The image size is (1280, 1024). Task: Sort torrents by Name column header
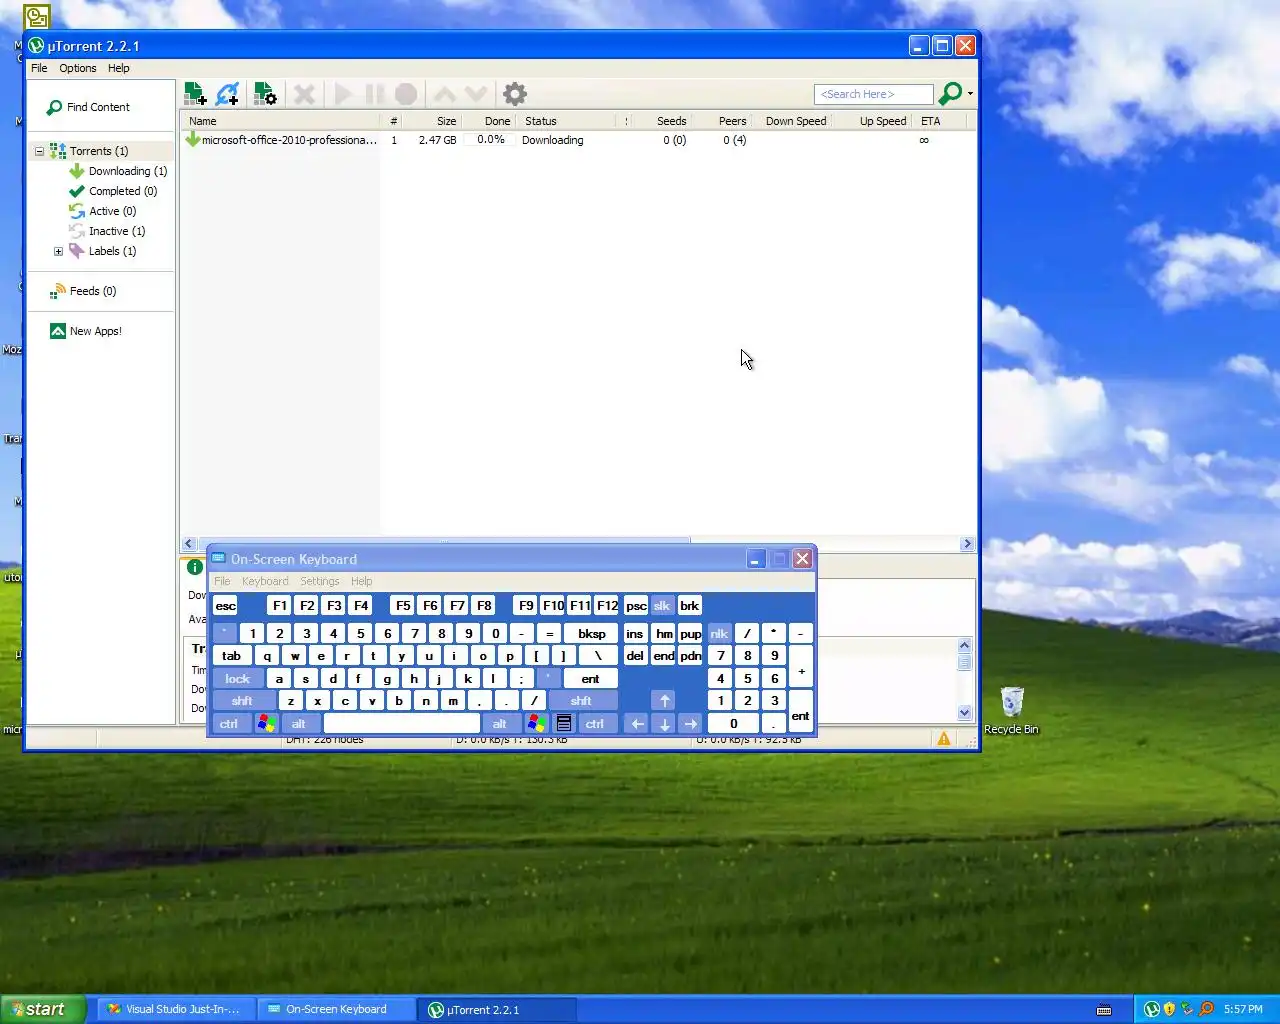(x=282, y=121)
